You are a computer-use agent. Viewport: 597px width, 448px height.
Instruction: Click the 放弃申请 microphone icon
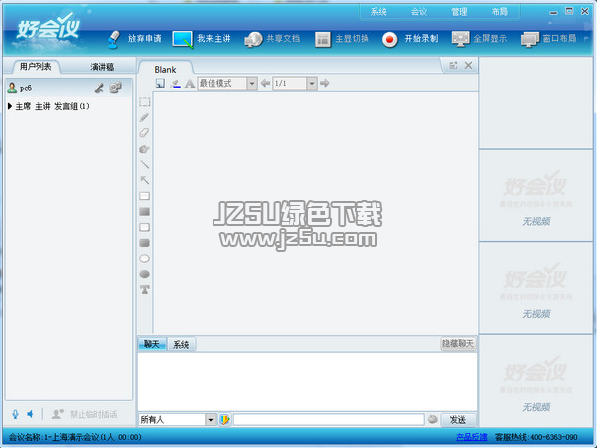(114, 39)
